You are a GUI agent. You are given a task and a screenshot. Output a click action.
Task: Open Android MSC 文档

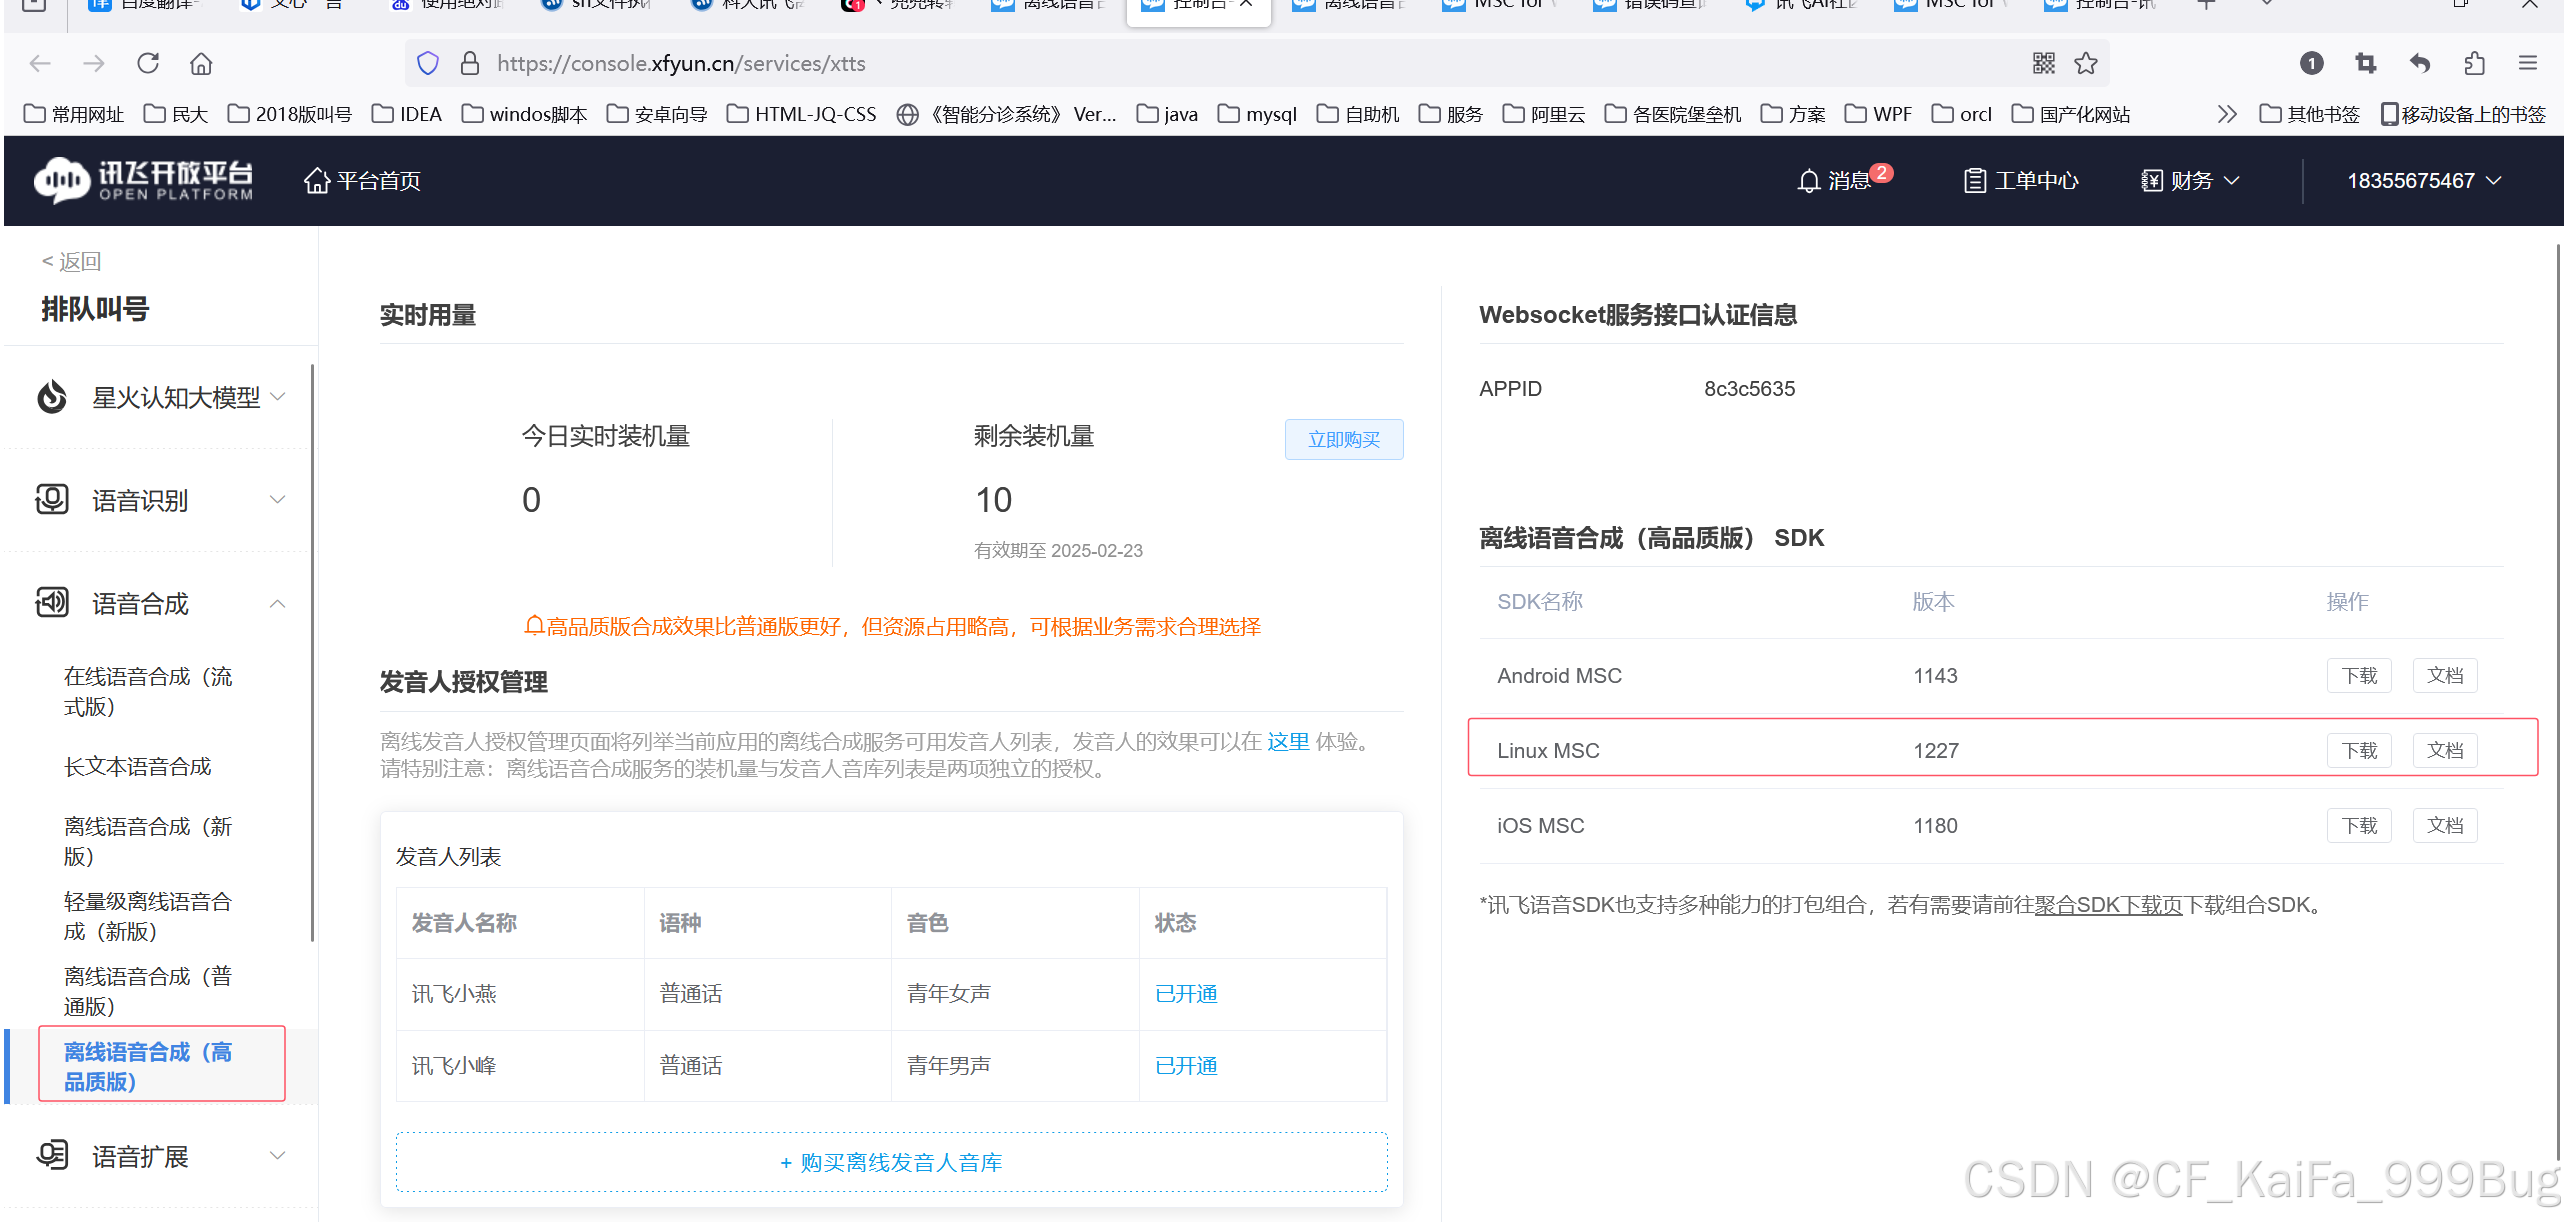(2445, 676)
